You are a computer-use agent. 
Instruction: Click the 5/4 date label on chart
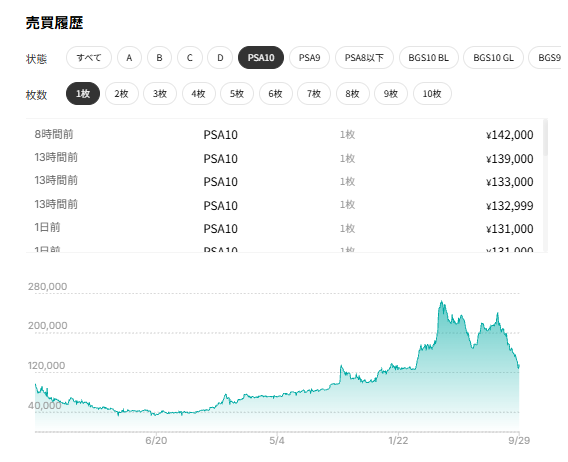coord(277,441)
